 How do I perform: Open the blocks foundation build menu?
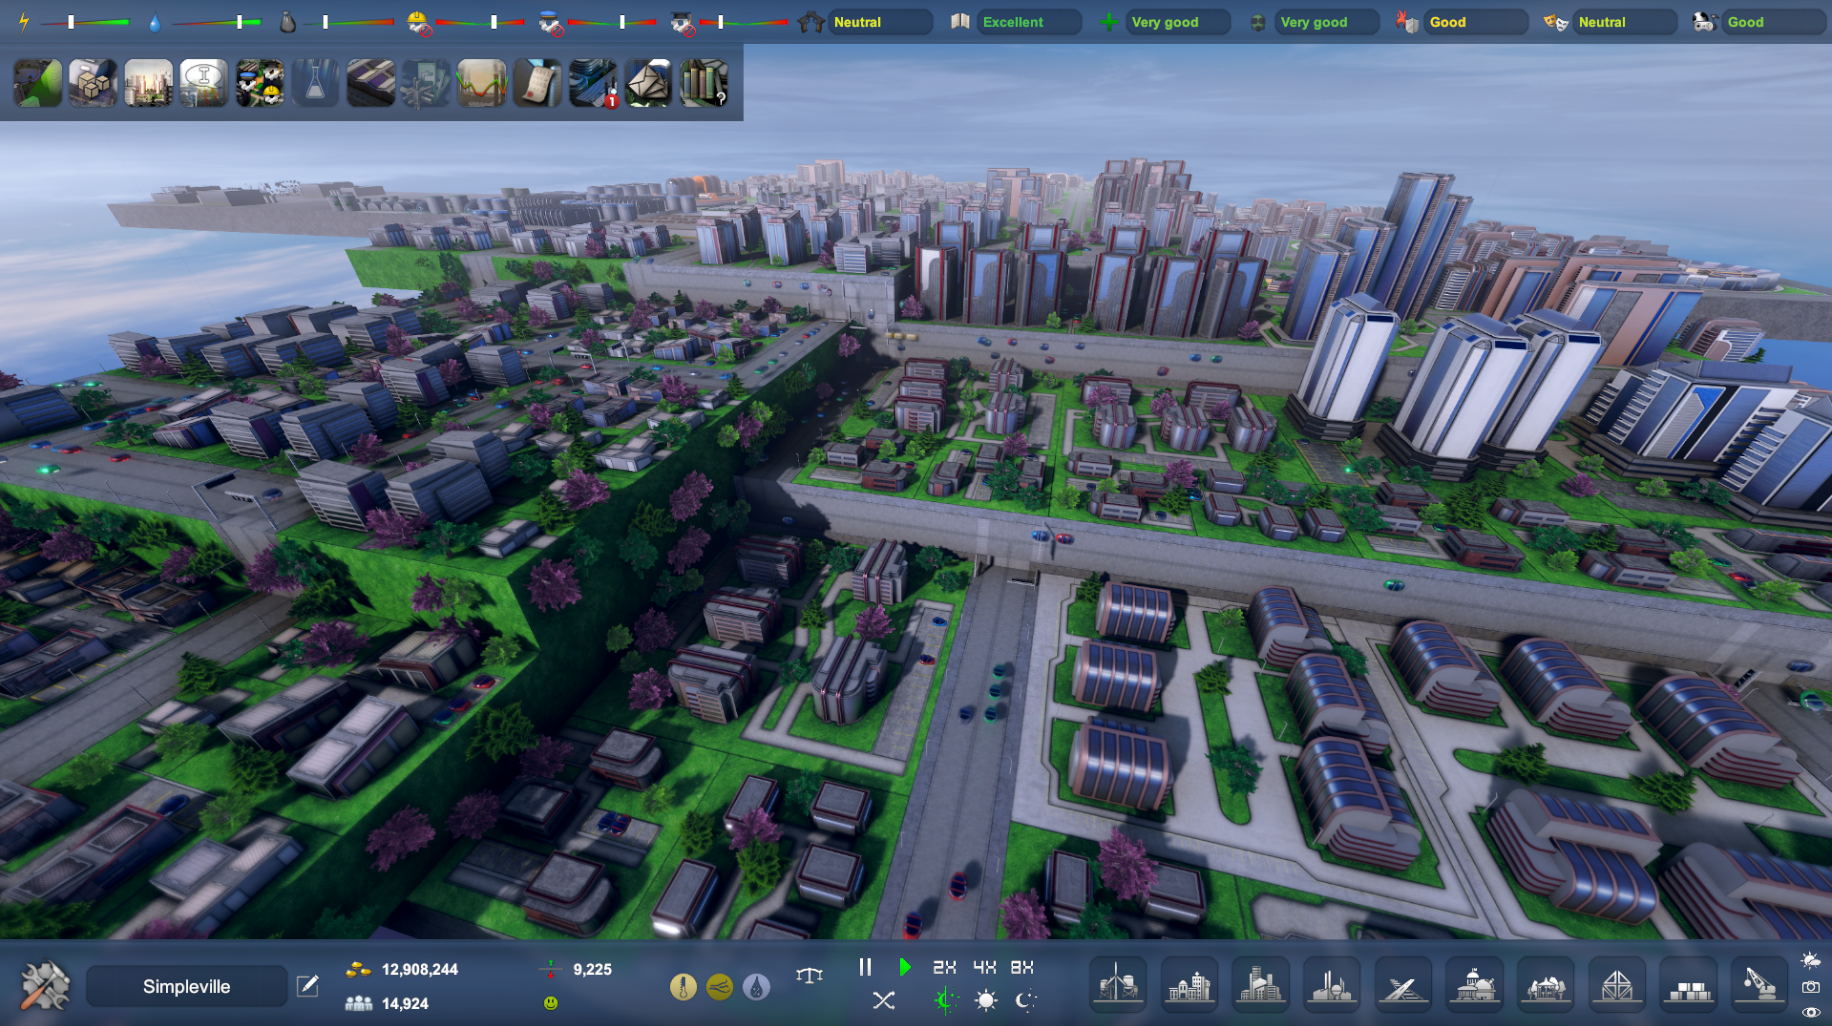[x=1688, y=984]
